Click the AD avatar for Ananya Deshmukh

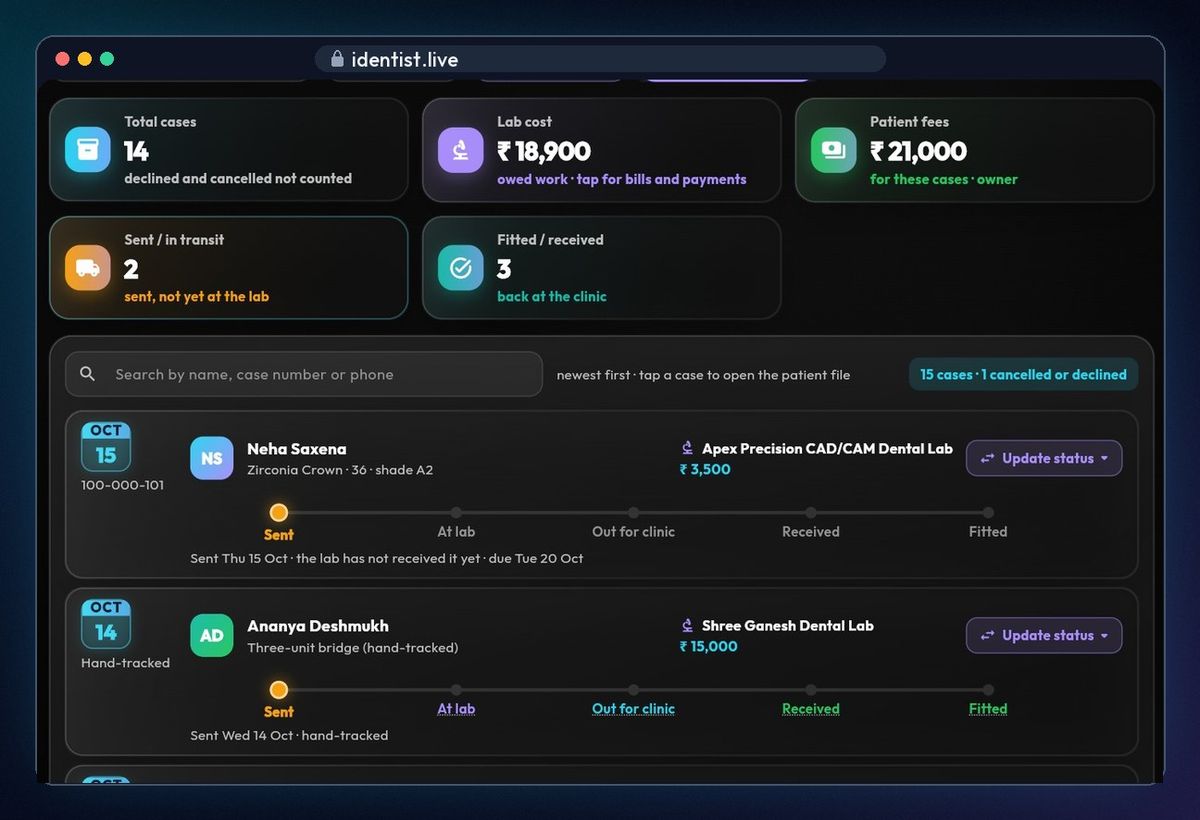point(212,635)
